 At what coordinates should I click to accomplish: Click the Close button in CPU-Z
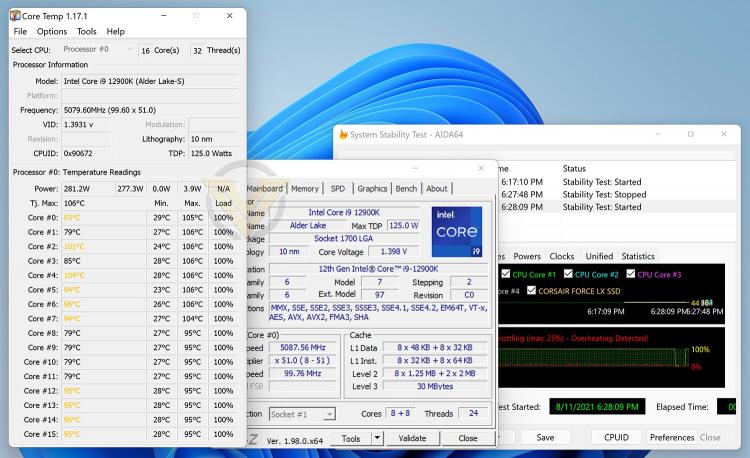click(x=468, y=438)
